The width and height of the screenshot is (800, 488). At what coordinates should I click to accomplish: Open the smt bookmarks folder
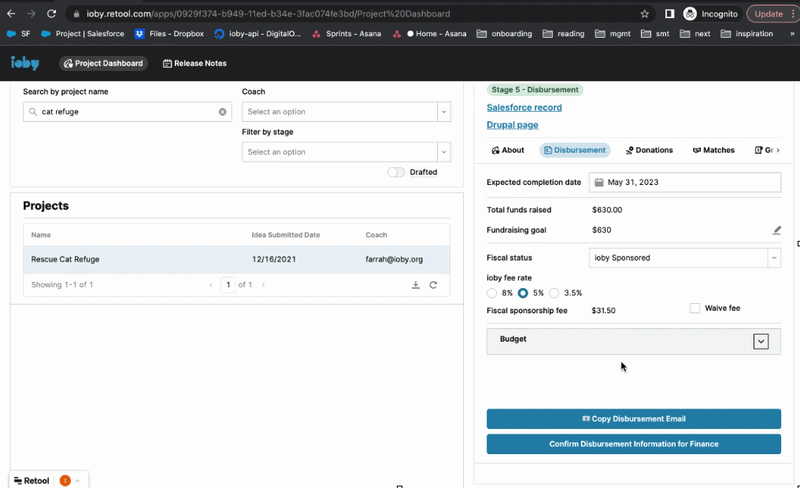pyautogui.click(x=655, y=34)
